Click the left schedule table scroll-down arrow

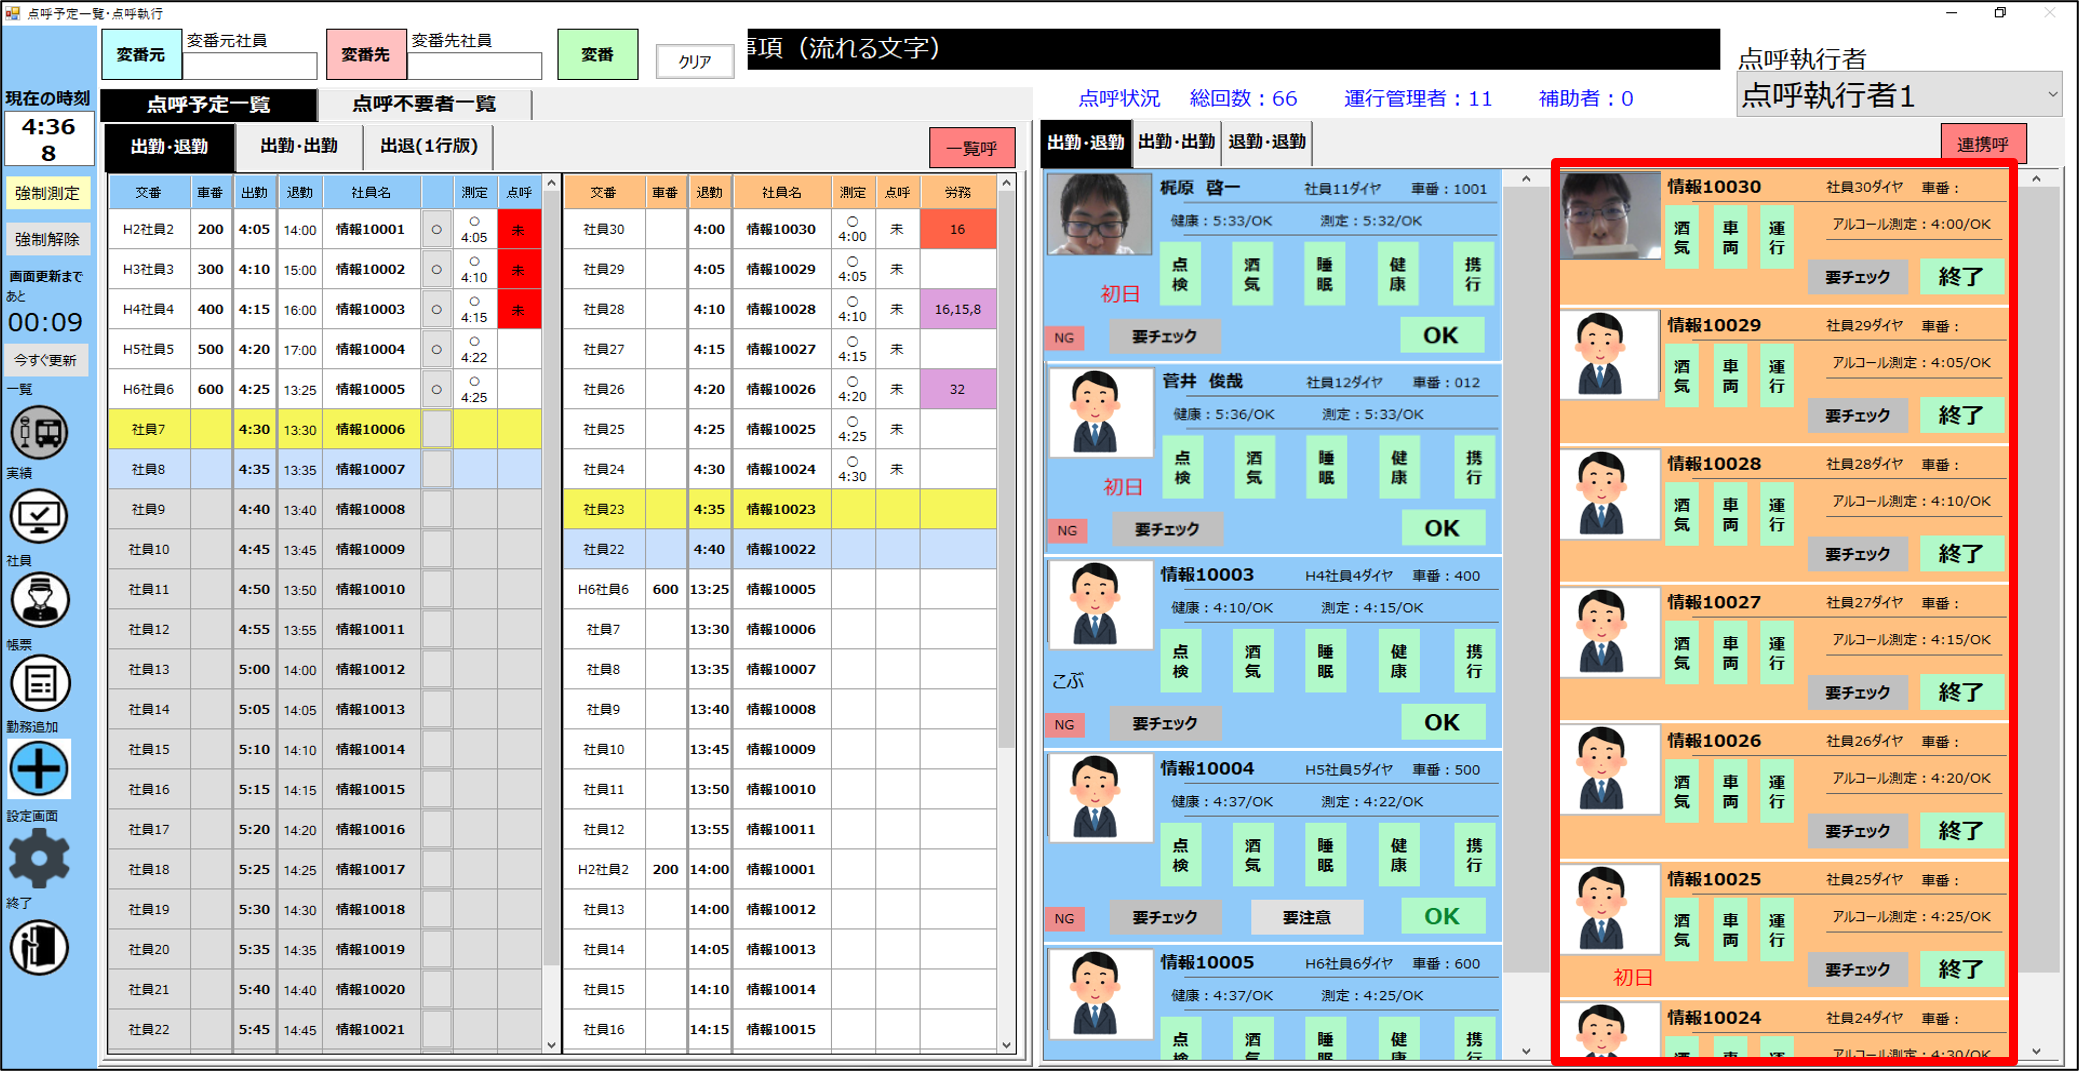[x=551, y=1045]
